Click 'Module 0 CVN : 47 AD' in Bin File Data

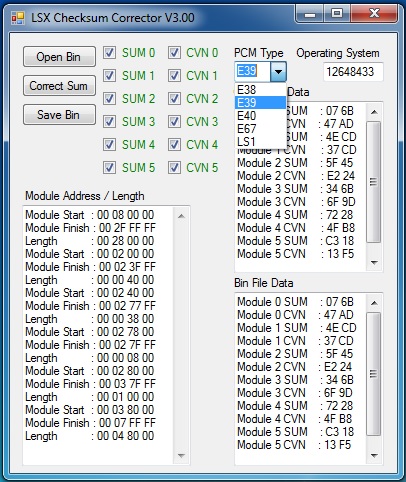[295, 315]
